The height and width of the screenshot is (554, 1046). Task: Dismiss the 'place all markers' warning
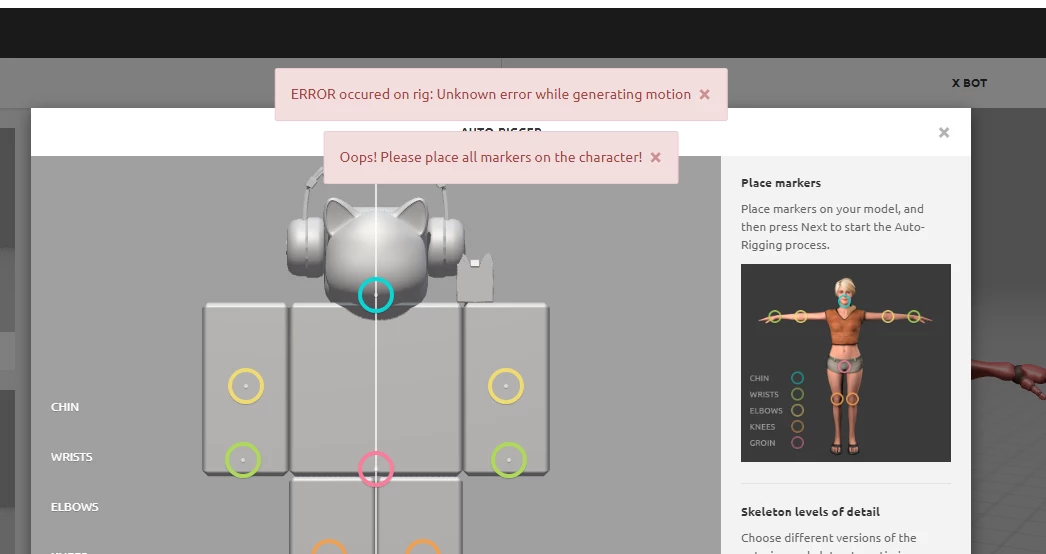click(x=656, y=158)
